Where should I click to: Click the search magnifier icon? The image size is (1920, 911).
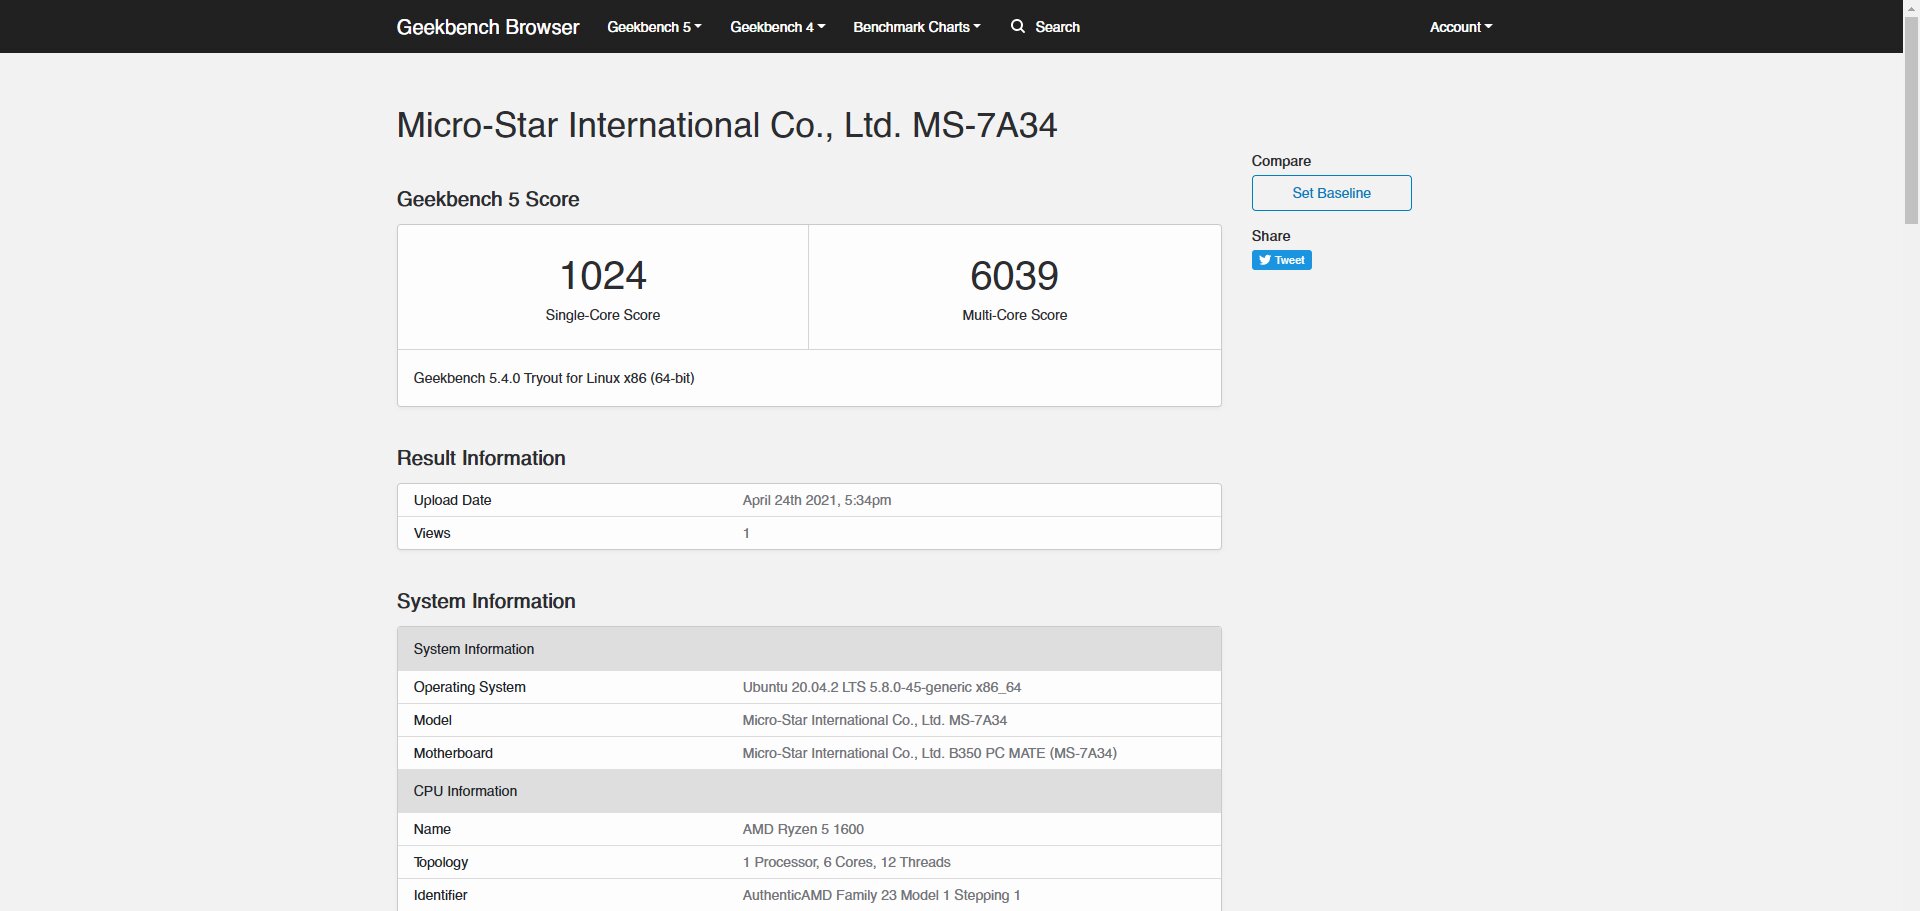1018,26
